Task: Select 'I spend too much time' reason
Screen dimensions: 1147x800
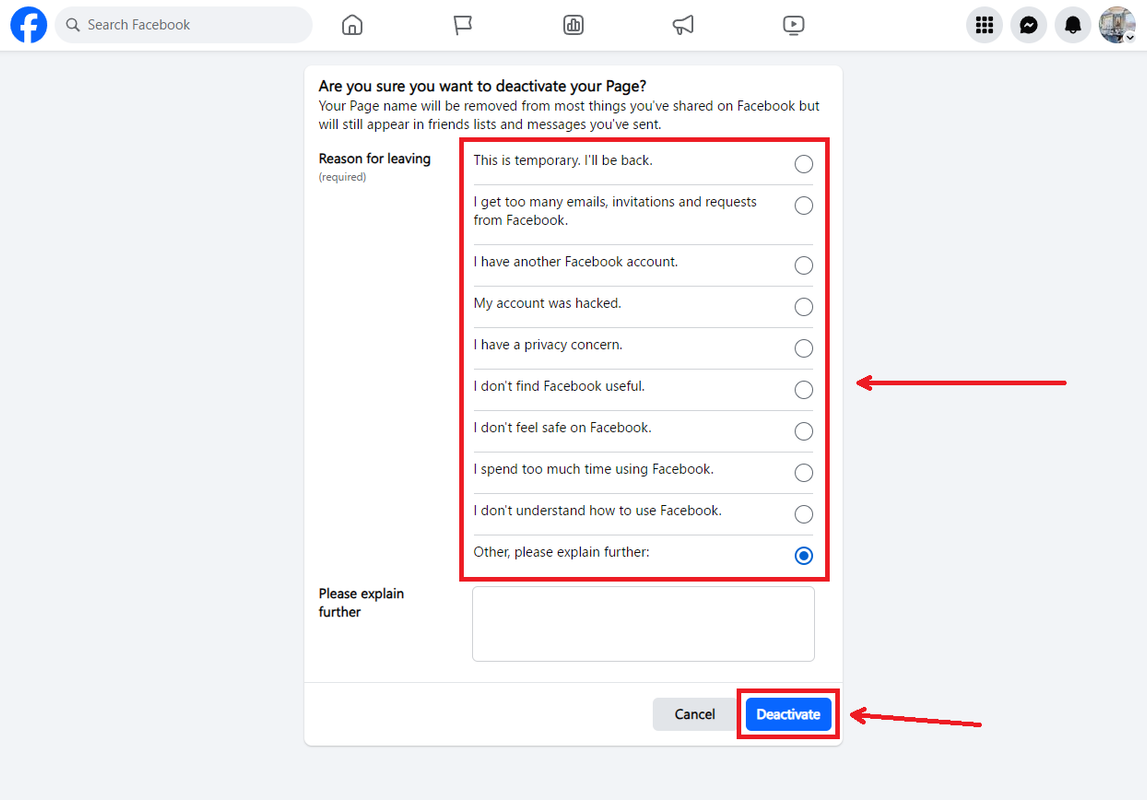Action: [803, 472]
